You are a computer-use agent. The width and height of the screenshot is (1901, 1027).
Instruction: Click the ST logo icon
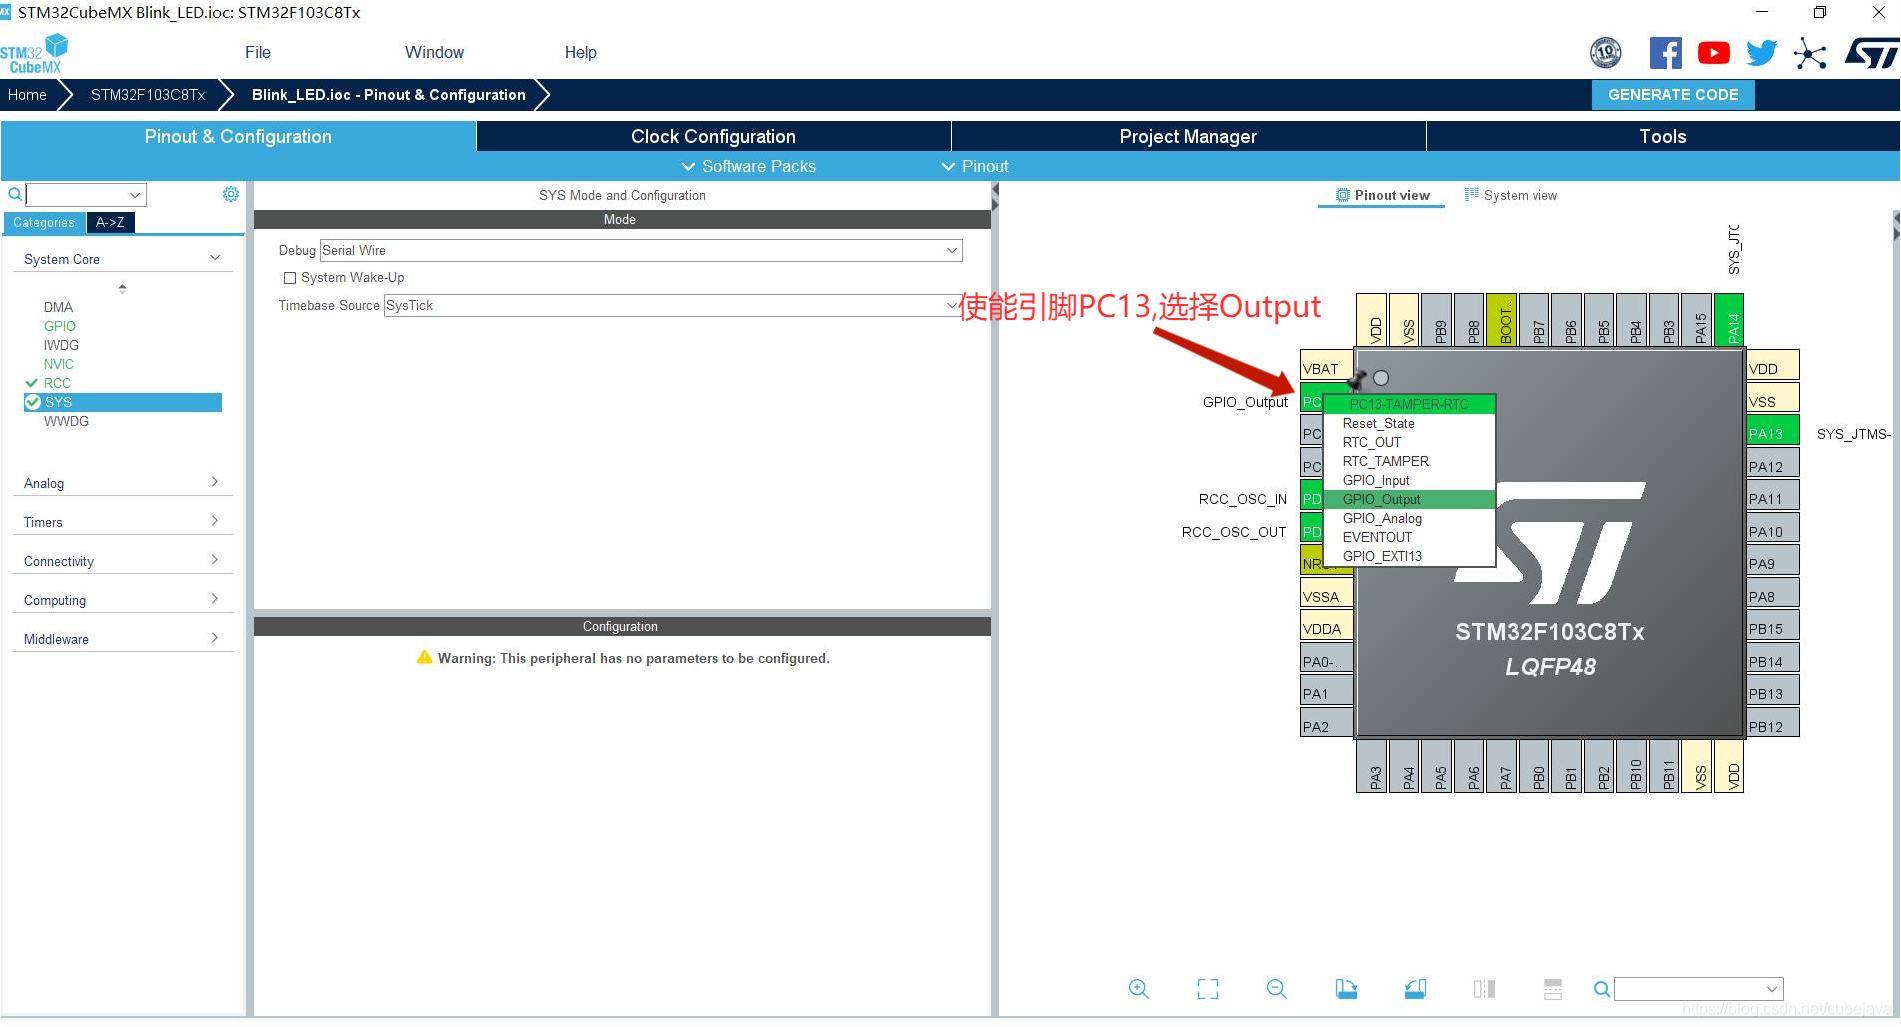(1871, 53)
